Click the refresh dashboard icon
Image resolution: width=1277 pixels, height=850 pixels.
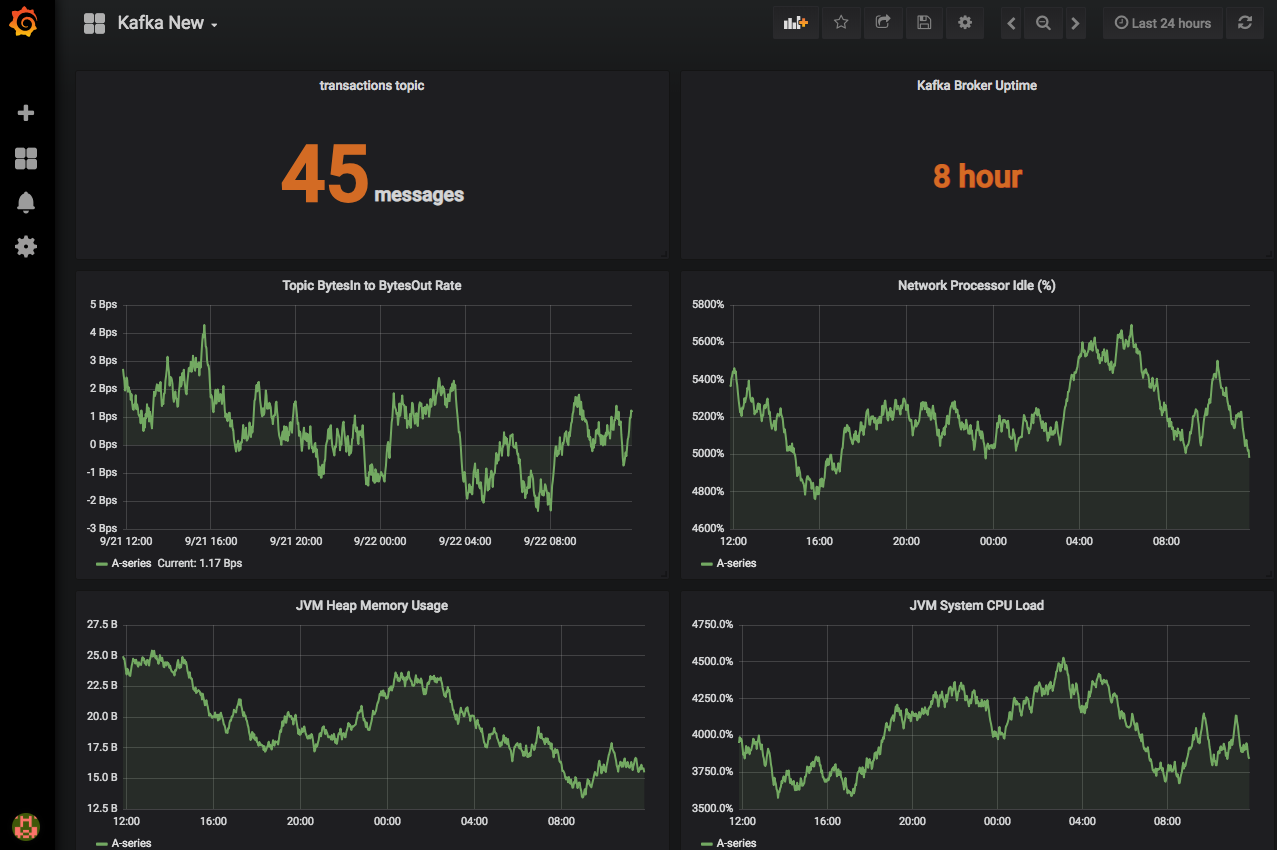click(1245, 23)
